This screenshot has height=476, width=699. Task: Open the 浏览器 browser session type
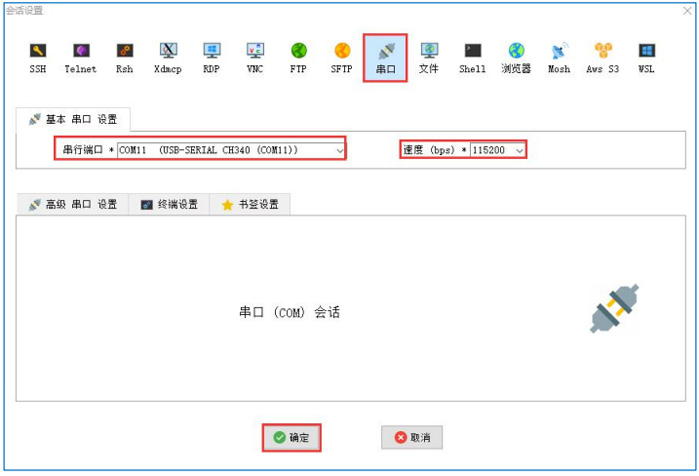tap(516, 58)
